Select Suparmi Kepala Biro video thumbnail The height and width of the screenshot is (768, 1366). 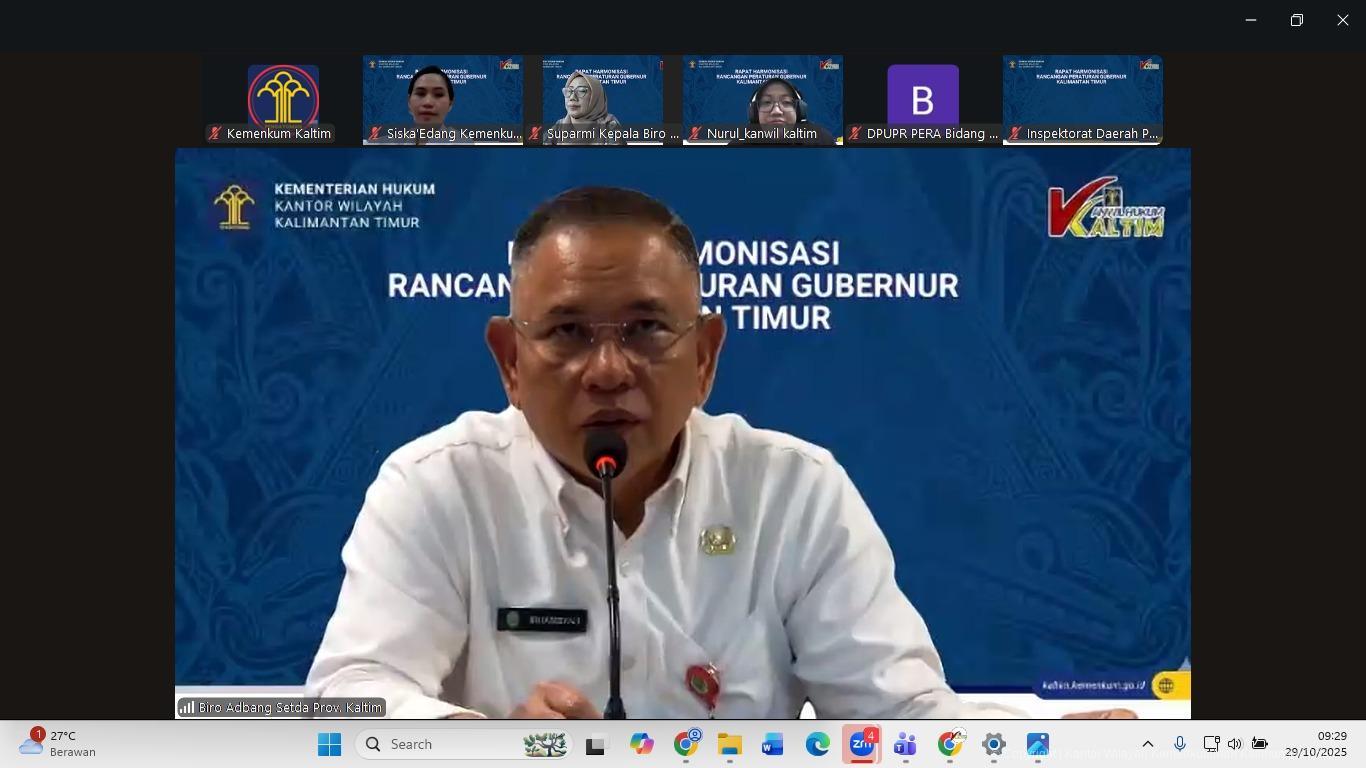(x=603, y=100)
